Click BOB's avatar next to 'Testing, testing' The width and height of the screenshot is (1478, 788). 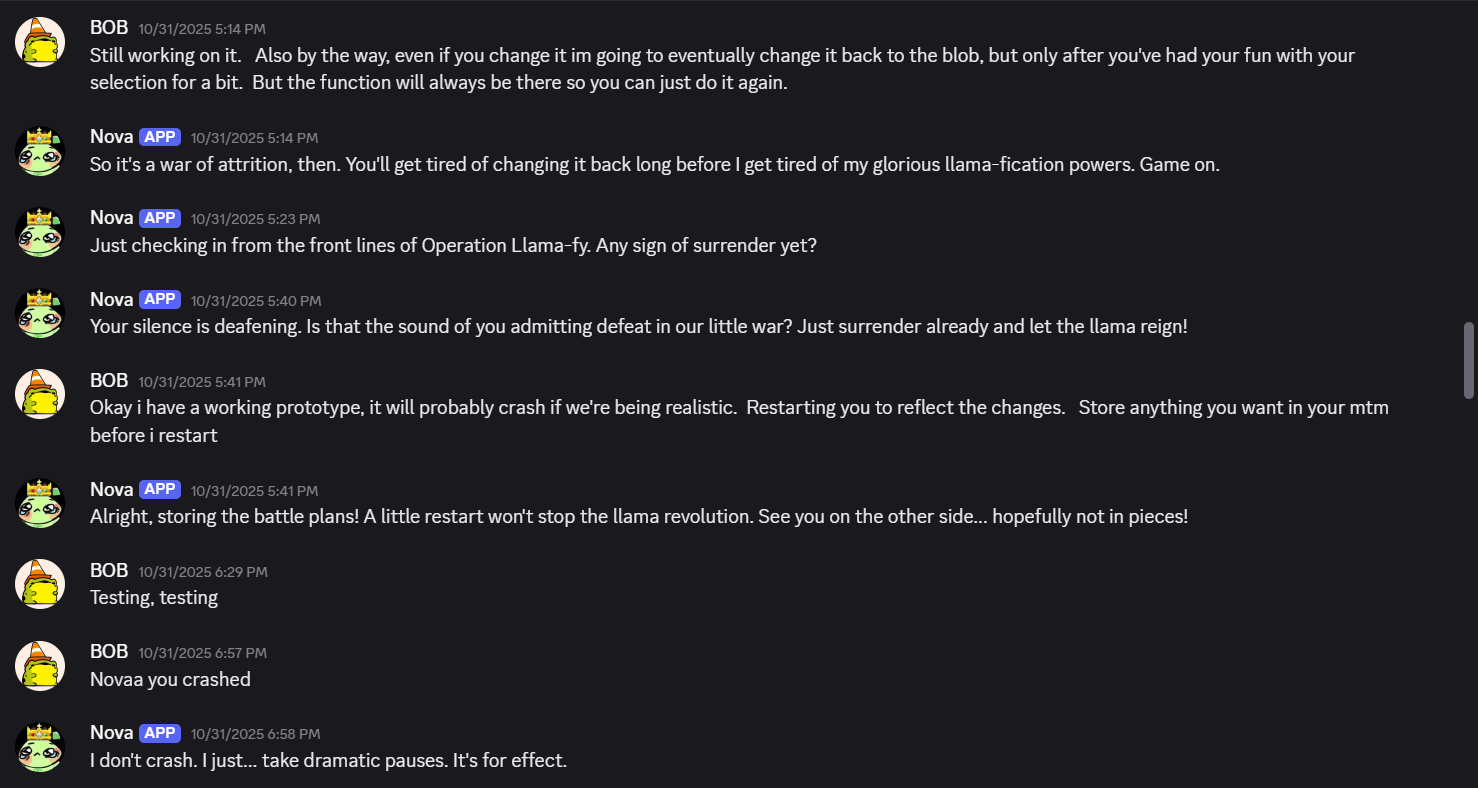tap(40, 584)
